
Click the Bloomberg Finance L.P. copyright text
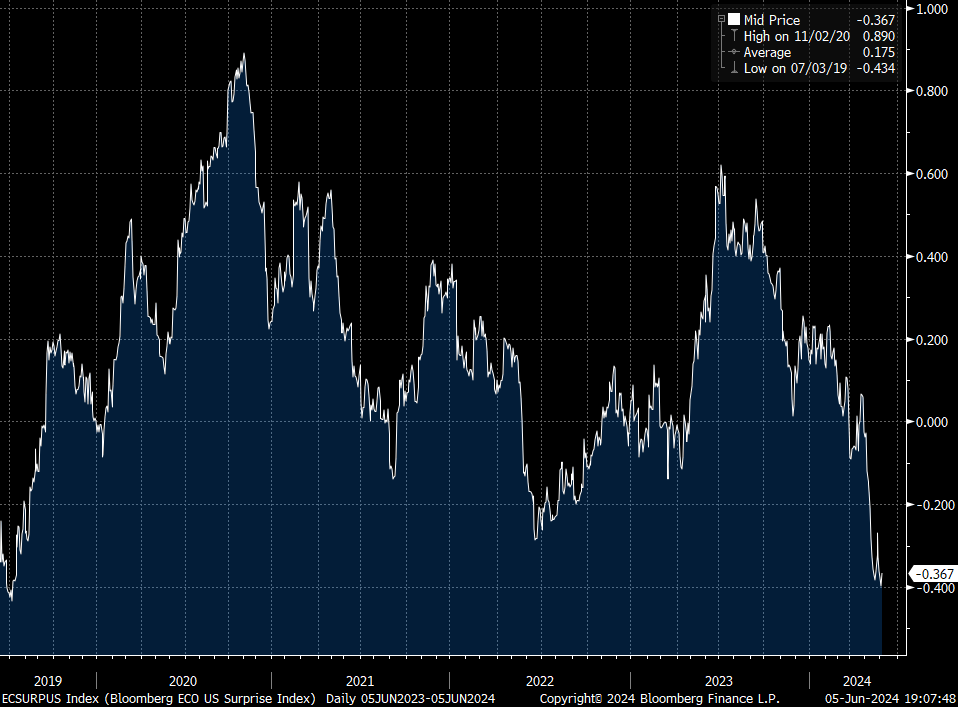click(x=659, y=698)
